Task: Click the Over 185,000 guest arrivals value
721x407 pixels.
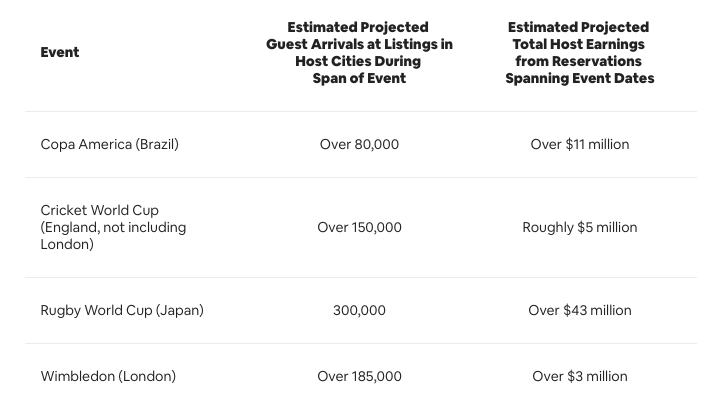Action: (359, 376)
